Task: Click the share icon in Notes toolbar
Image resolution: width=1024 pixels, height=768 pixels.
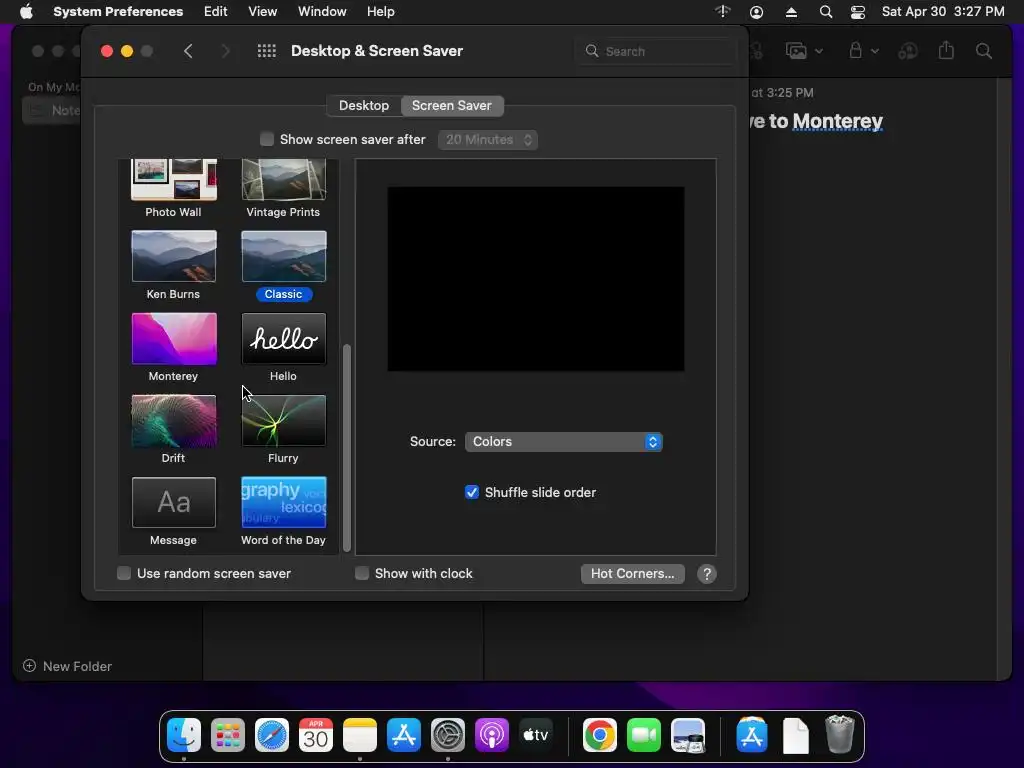Action: pyautogui.click(x=946, y=50)
